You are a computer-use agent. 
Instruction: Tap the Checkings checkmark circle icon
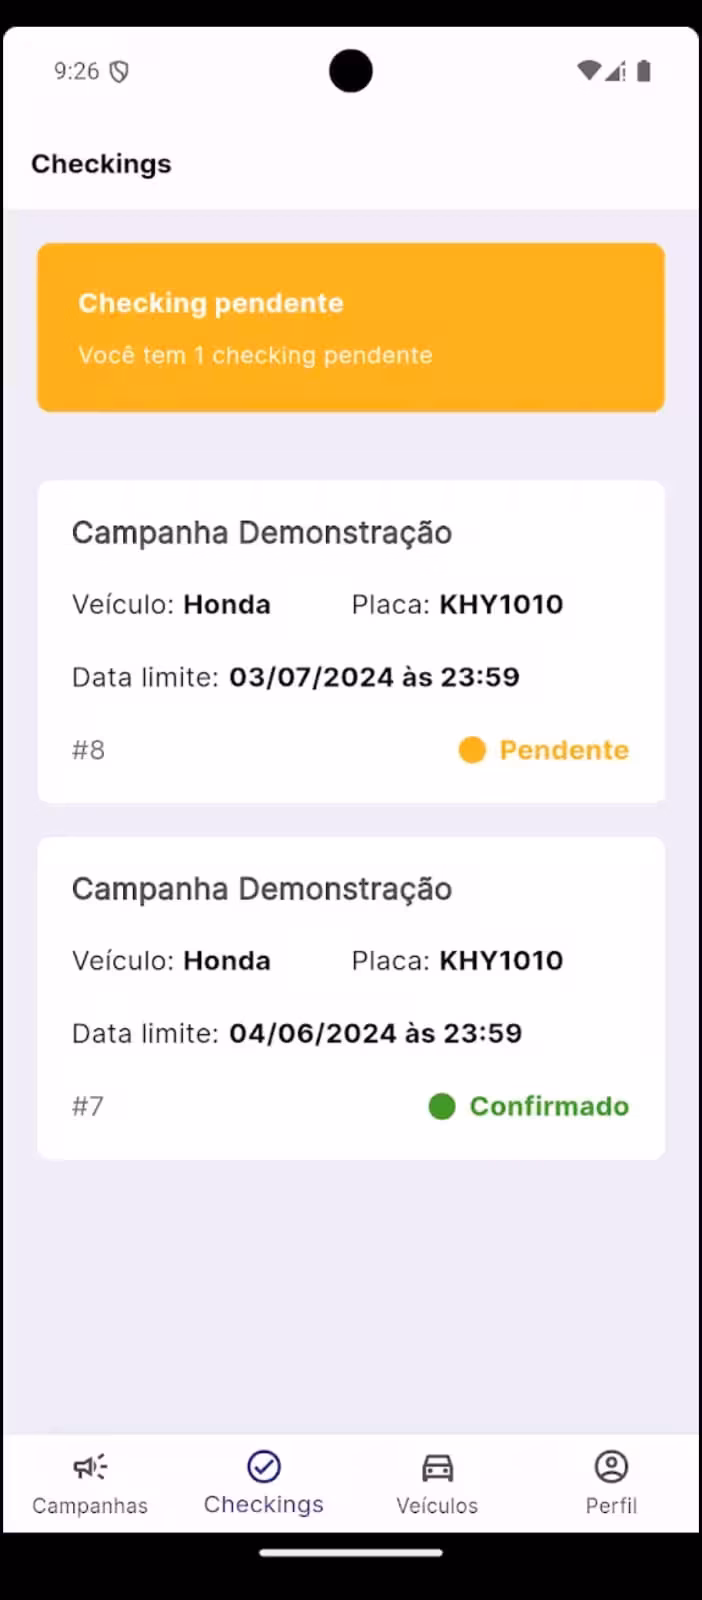[x=264, y=1467]
